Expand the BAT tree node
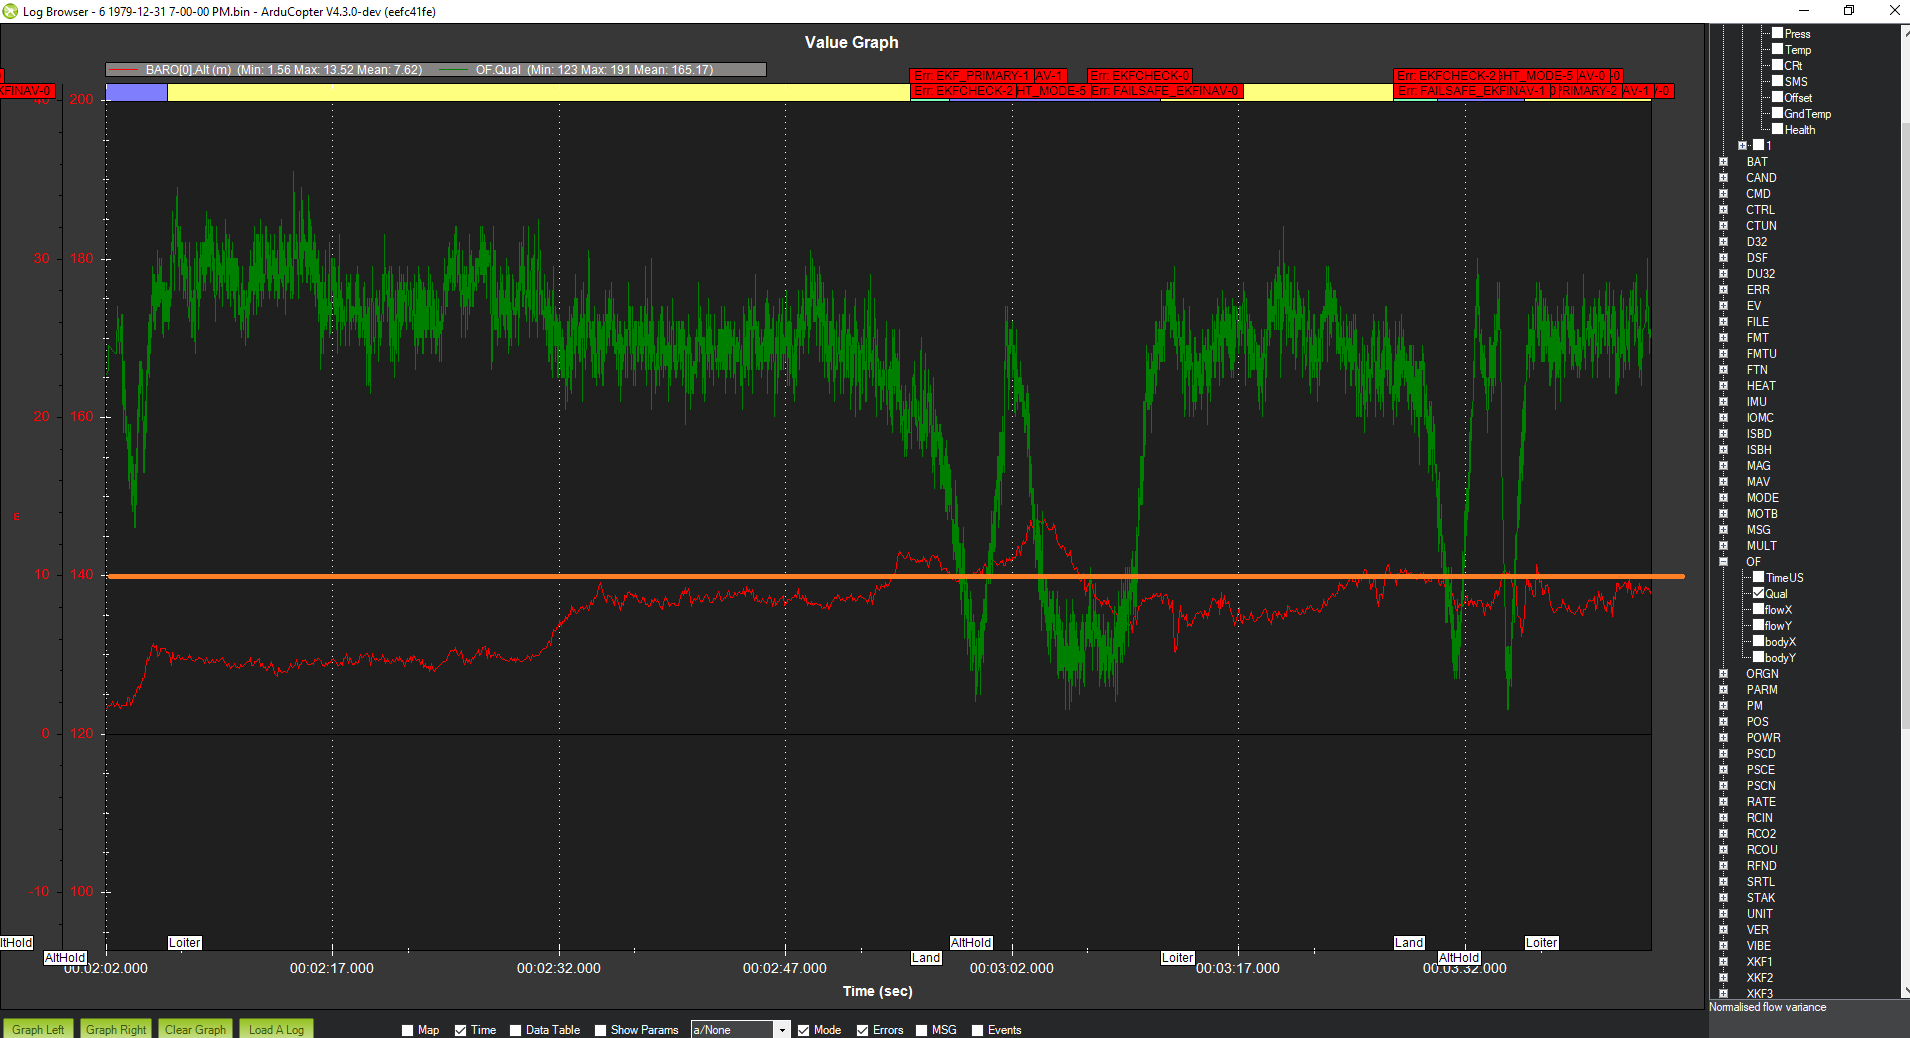1910x1038 pixels. (1723, 162)
